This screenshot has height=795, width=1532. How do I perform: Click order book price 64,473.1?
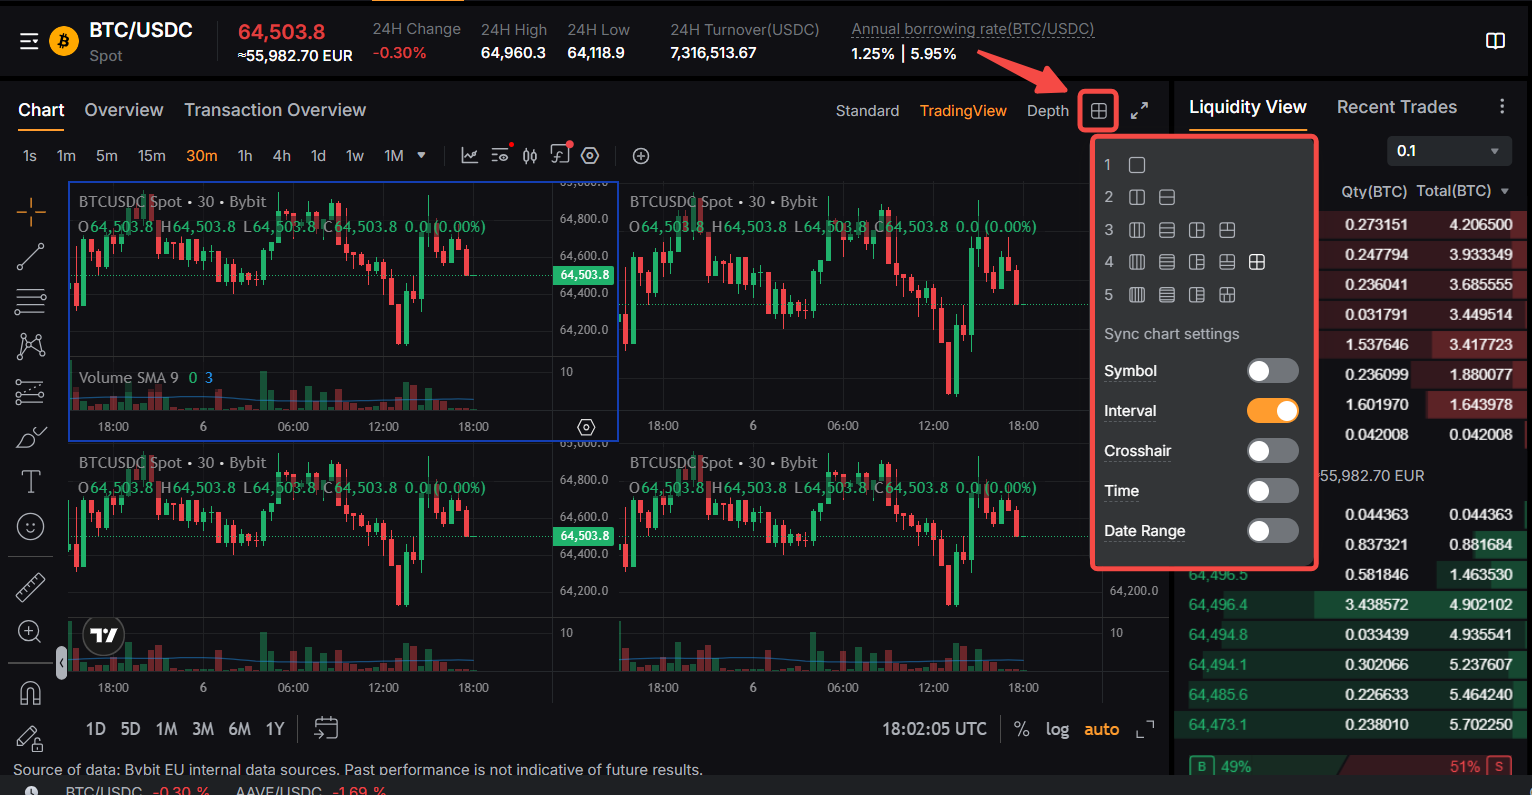click(x=1218, y=725)
